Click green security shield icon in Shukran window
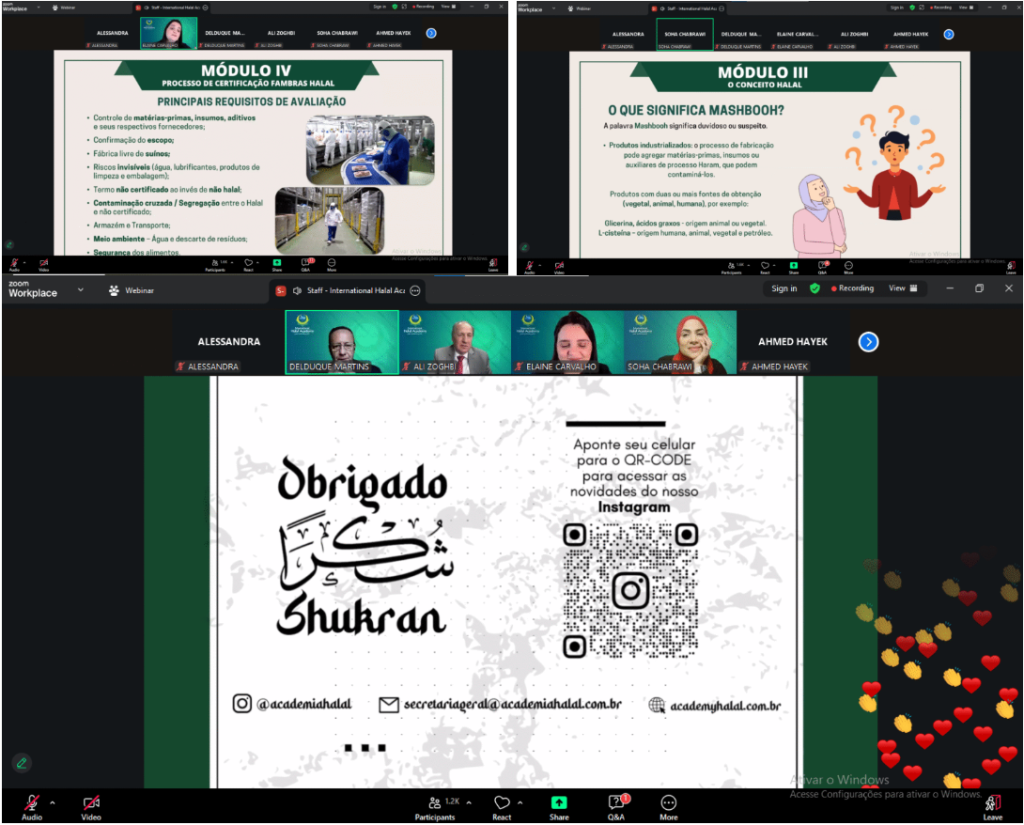 pyautogui.click(x=814, y=289)
